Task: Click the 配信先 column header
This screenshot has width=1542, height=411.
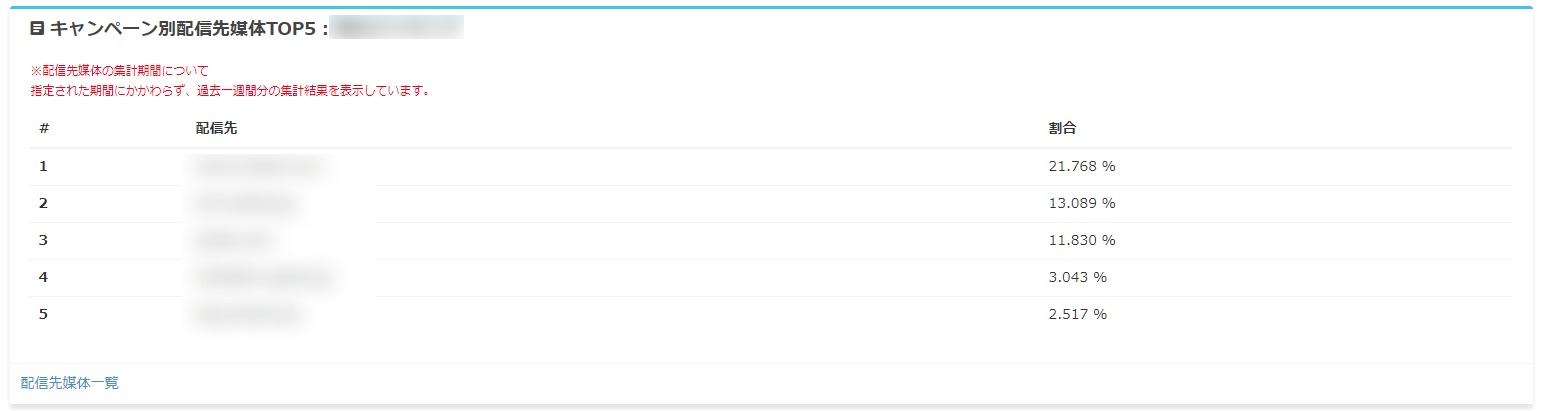Action: tap(216, 129)
